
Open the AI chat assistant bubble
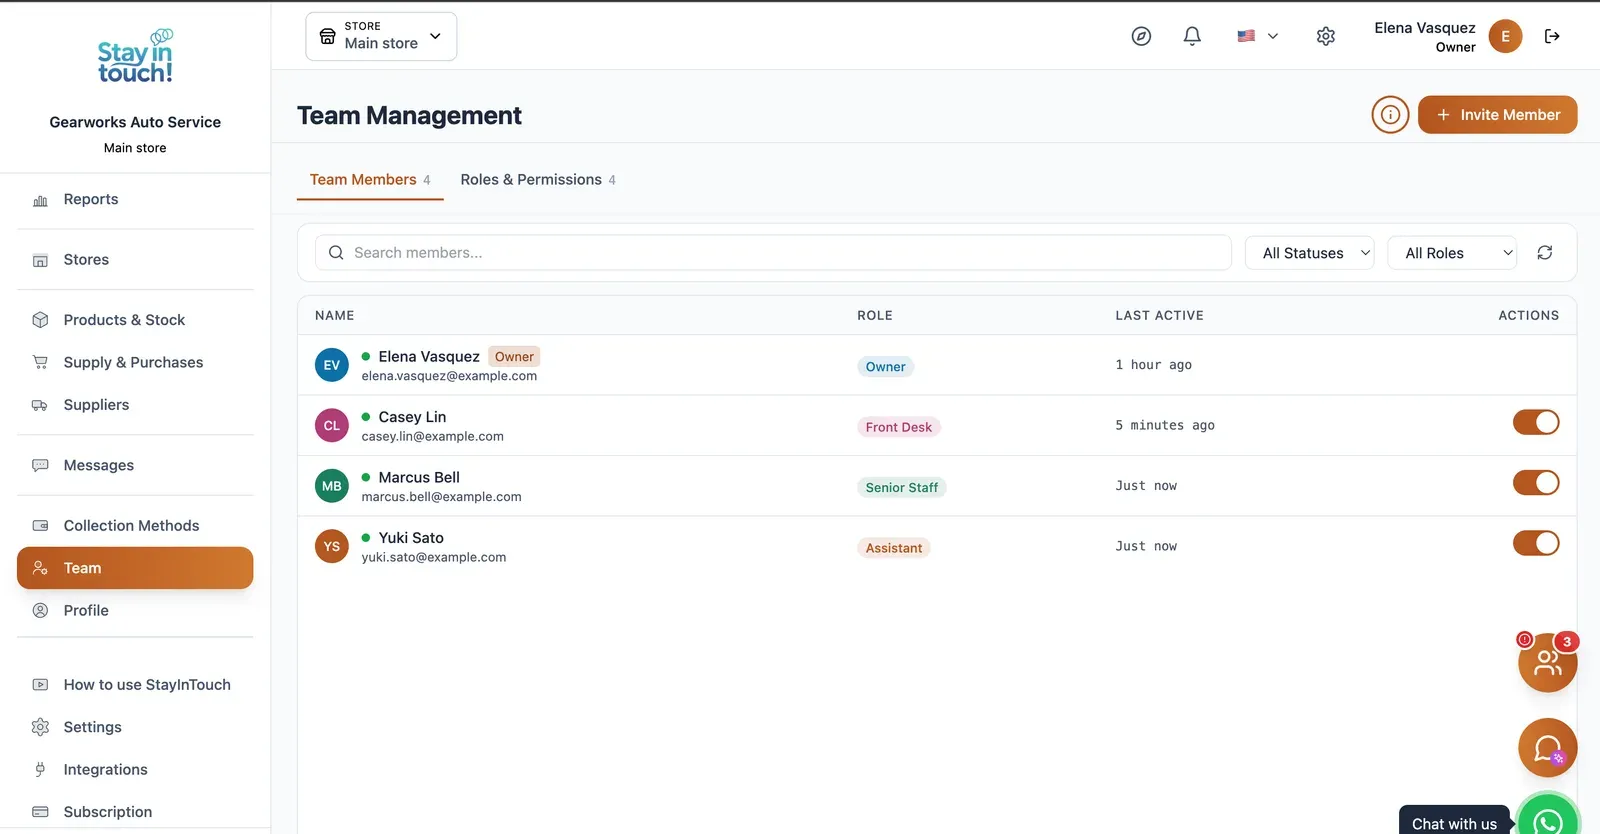coord(1547,748)
